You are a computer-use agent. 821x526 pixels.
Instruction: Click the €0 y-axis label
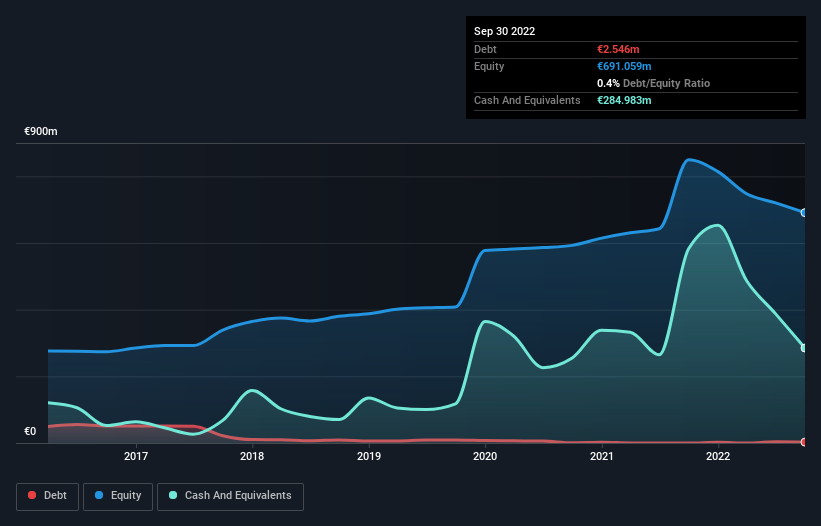[x=30, y=431]
